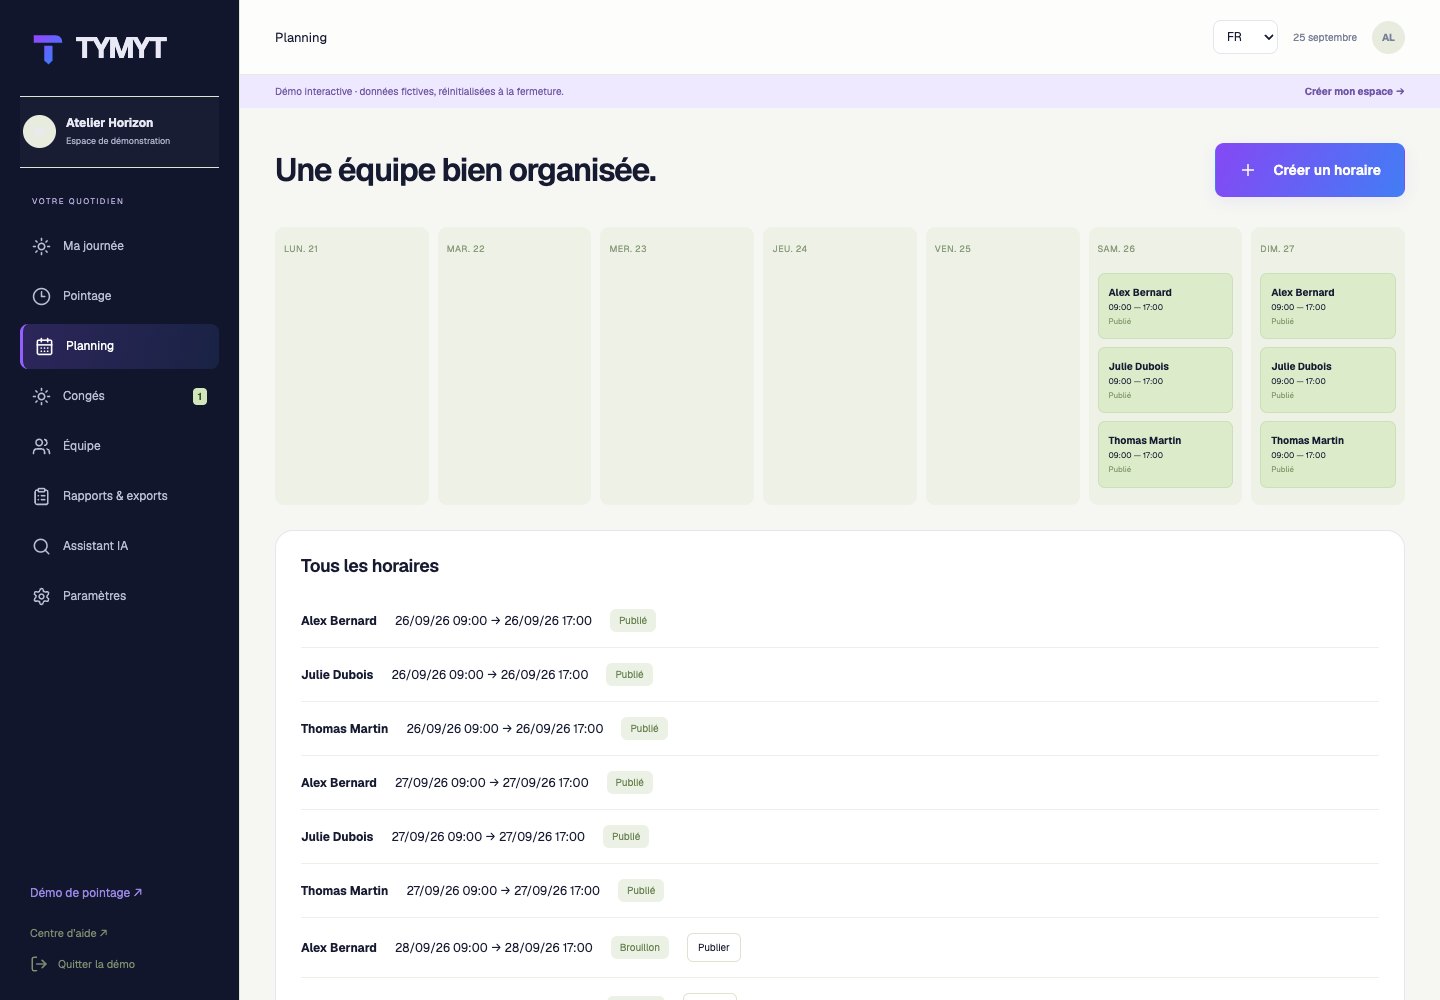Click Publié badge on Thomas Martin 27/09/26 row
1440x1000 pixels.
pos(641,891)
